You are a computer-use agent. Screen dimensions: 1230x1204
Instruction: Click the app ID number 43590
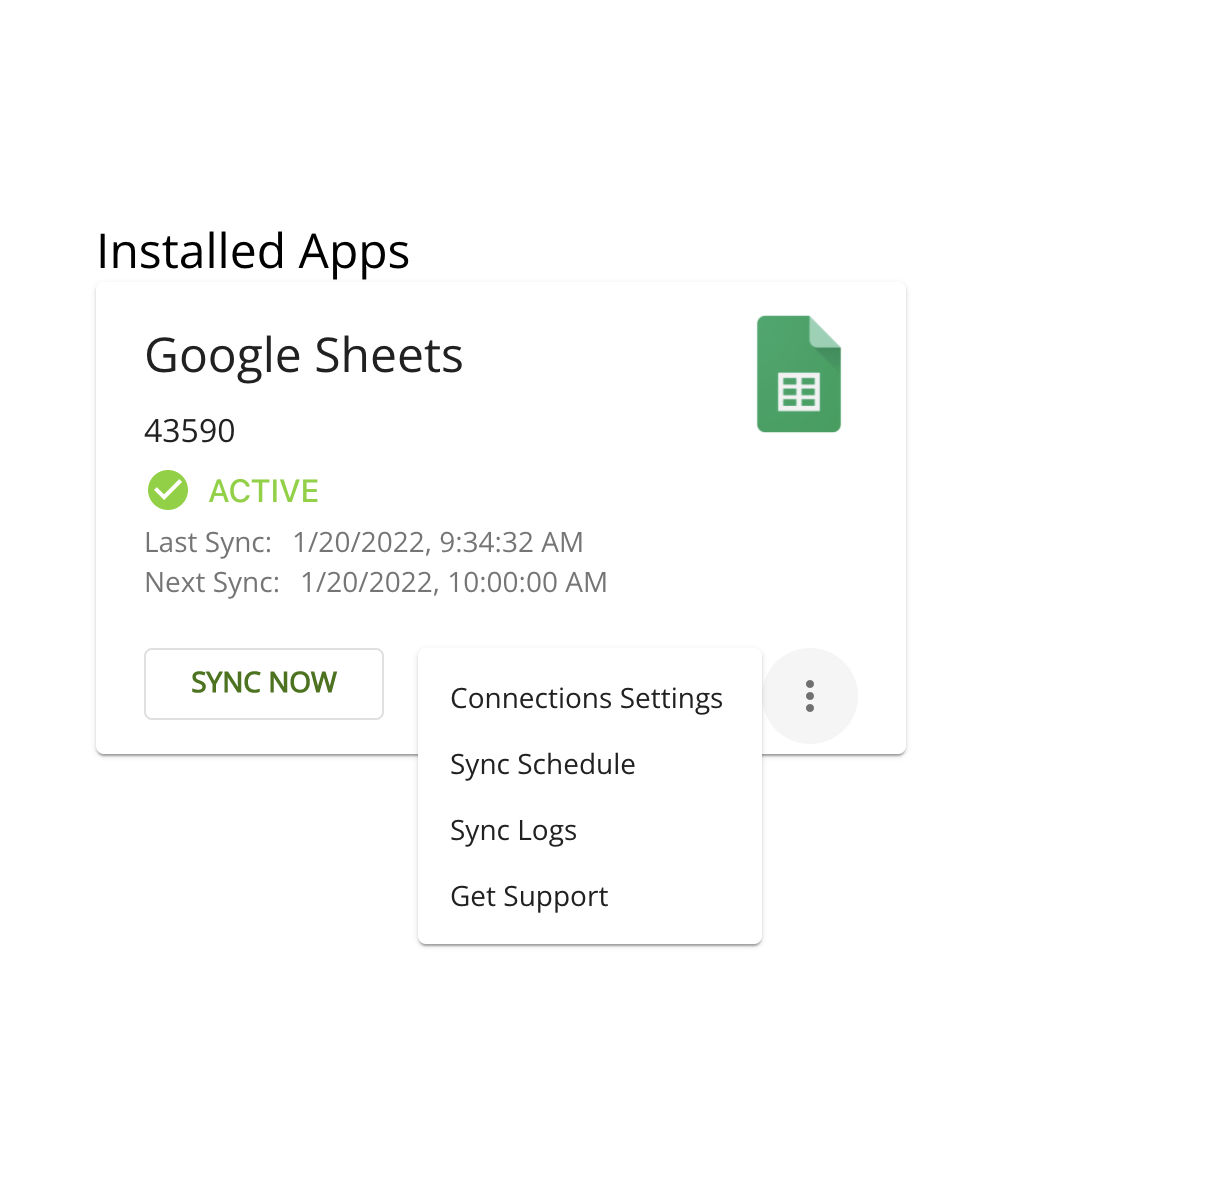point(189,430)
